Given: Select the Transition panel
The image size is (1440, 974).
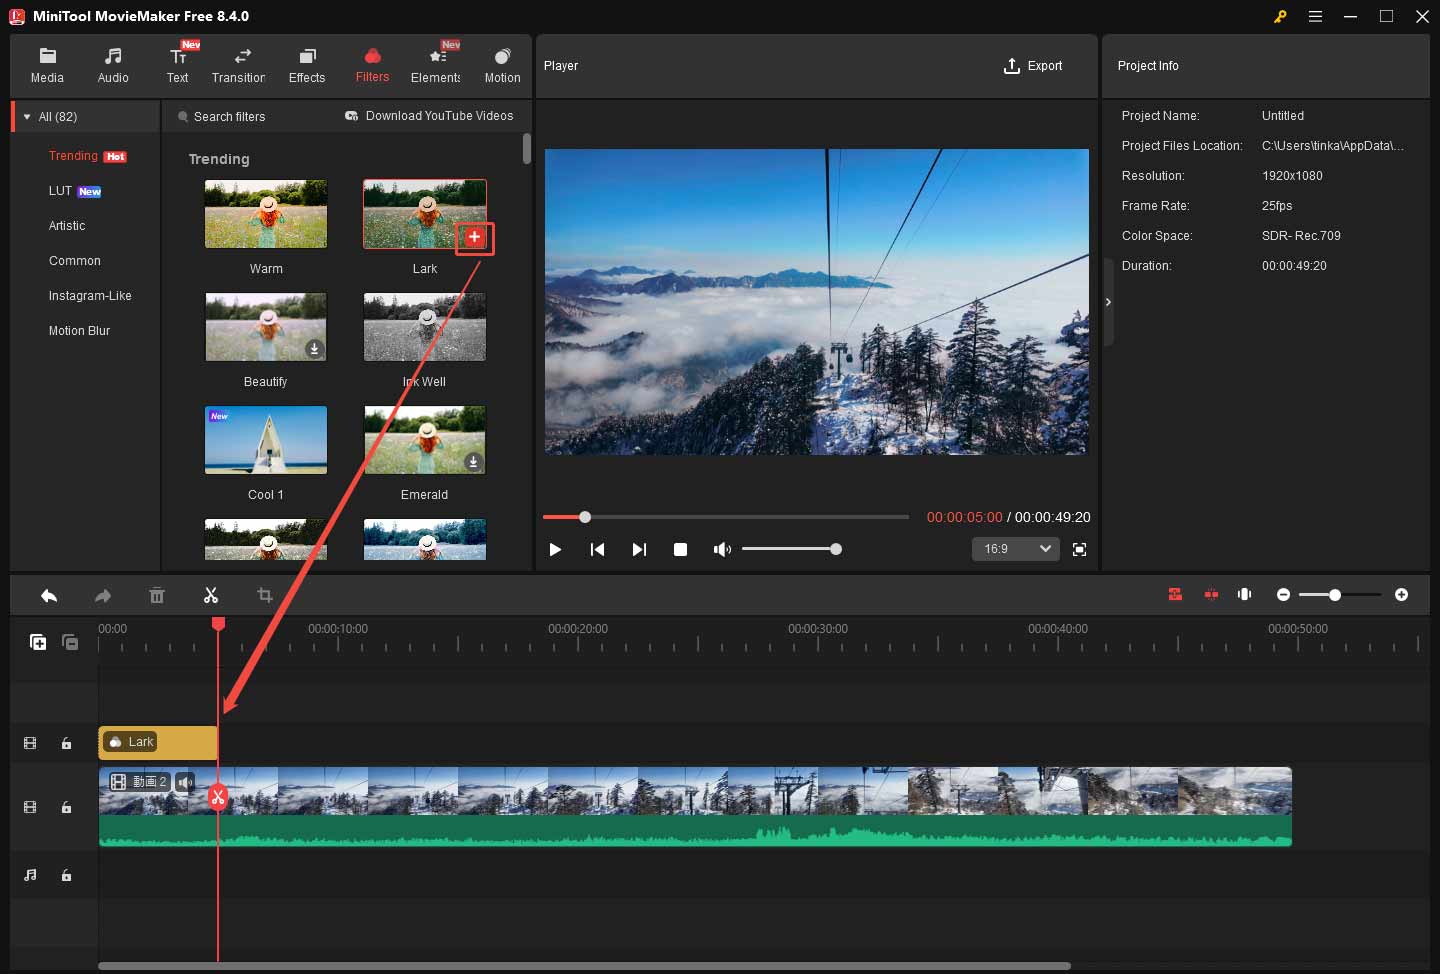Looking at the screenshot, I should [x=239, y=64].
